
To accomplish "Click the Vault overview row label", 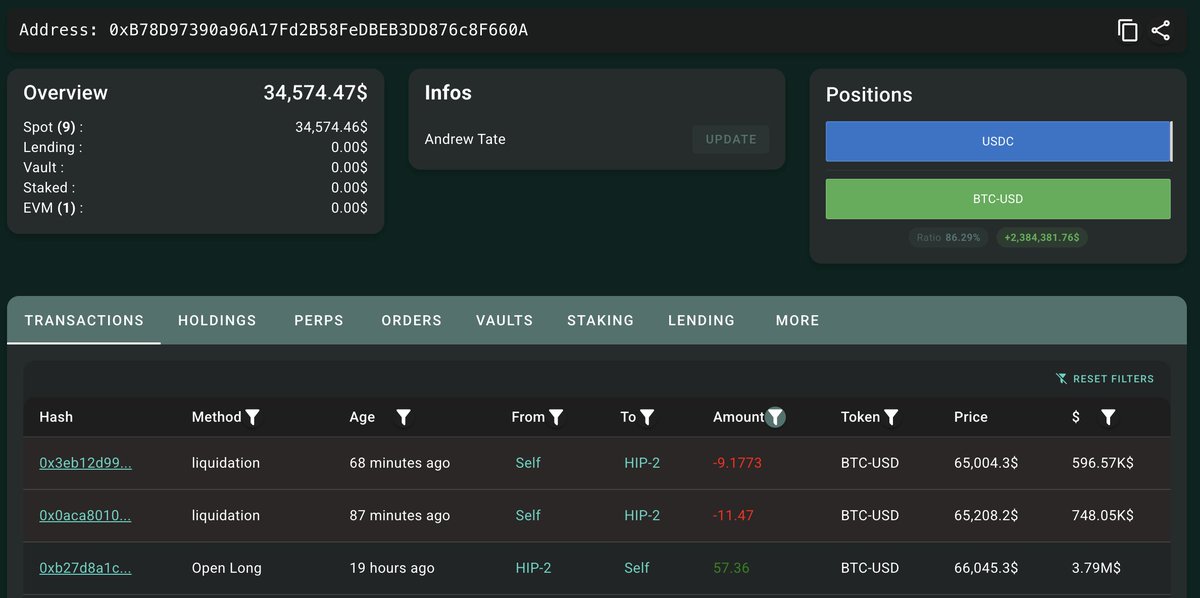I will coord(43,167).
